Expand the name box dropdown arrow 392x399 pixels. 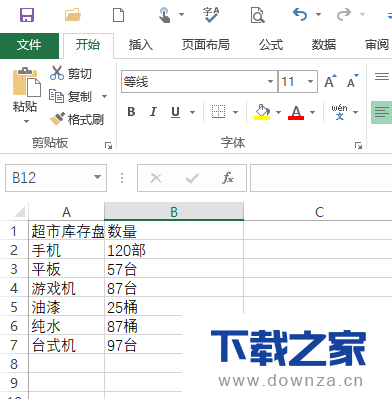click(x=97, y=177)
